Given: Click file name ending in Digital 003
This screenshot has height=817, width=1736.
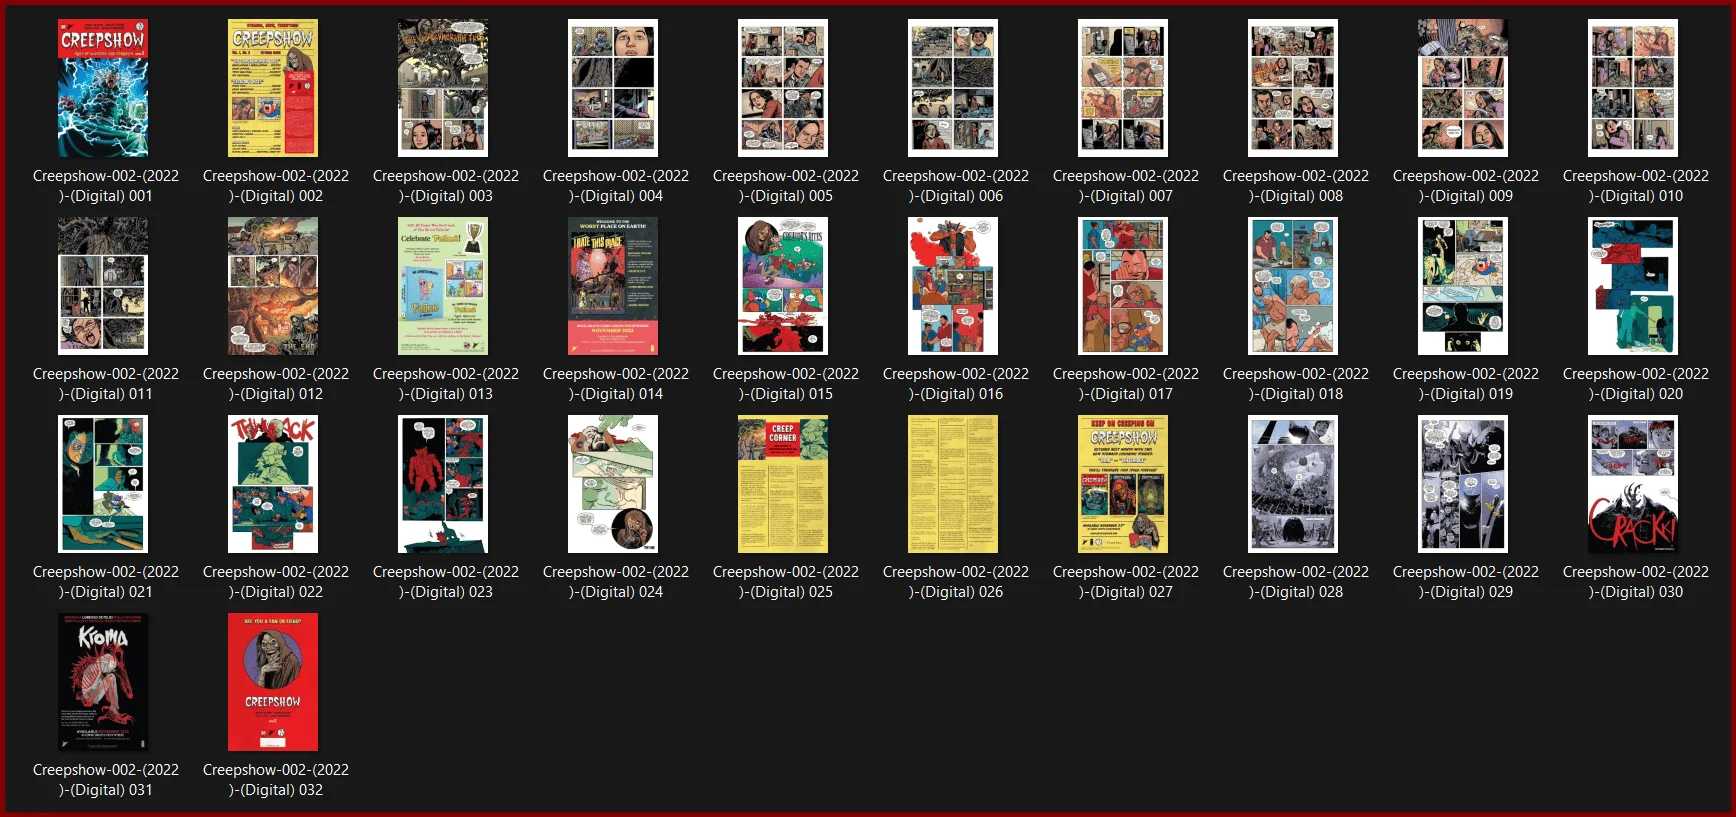Looking at the screenshot, I should [x=446, y=186].
